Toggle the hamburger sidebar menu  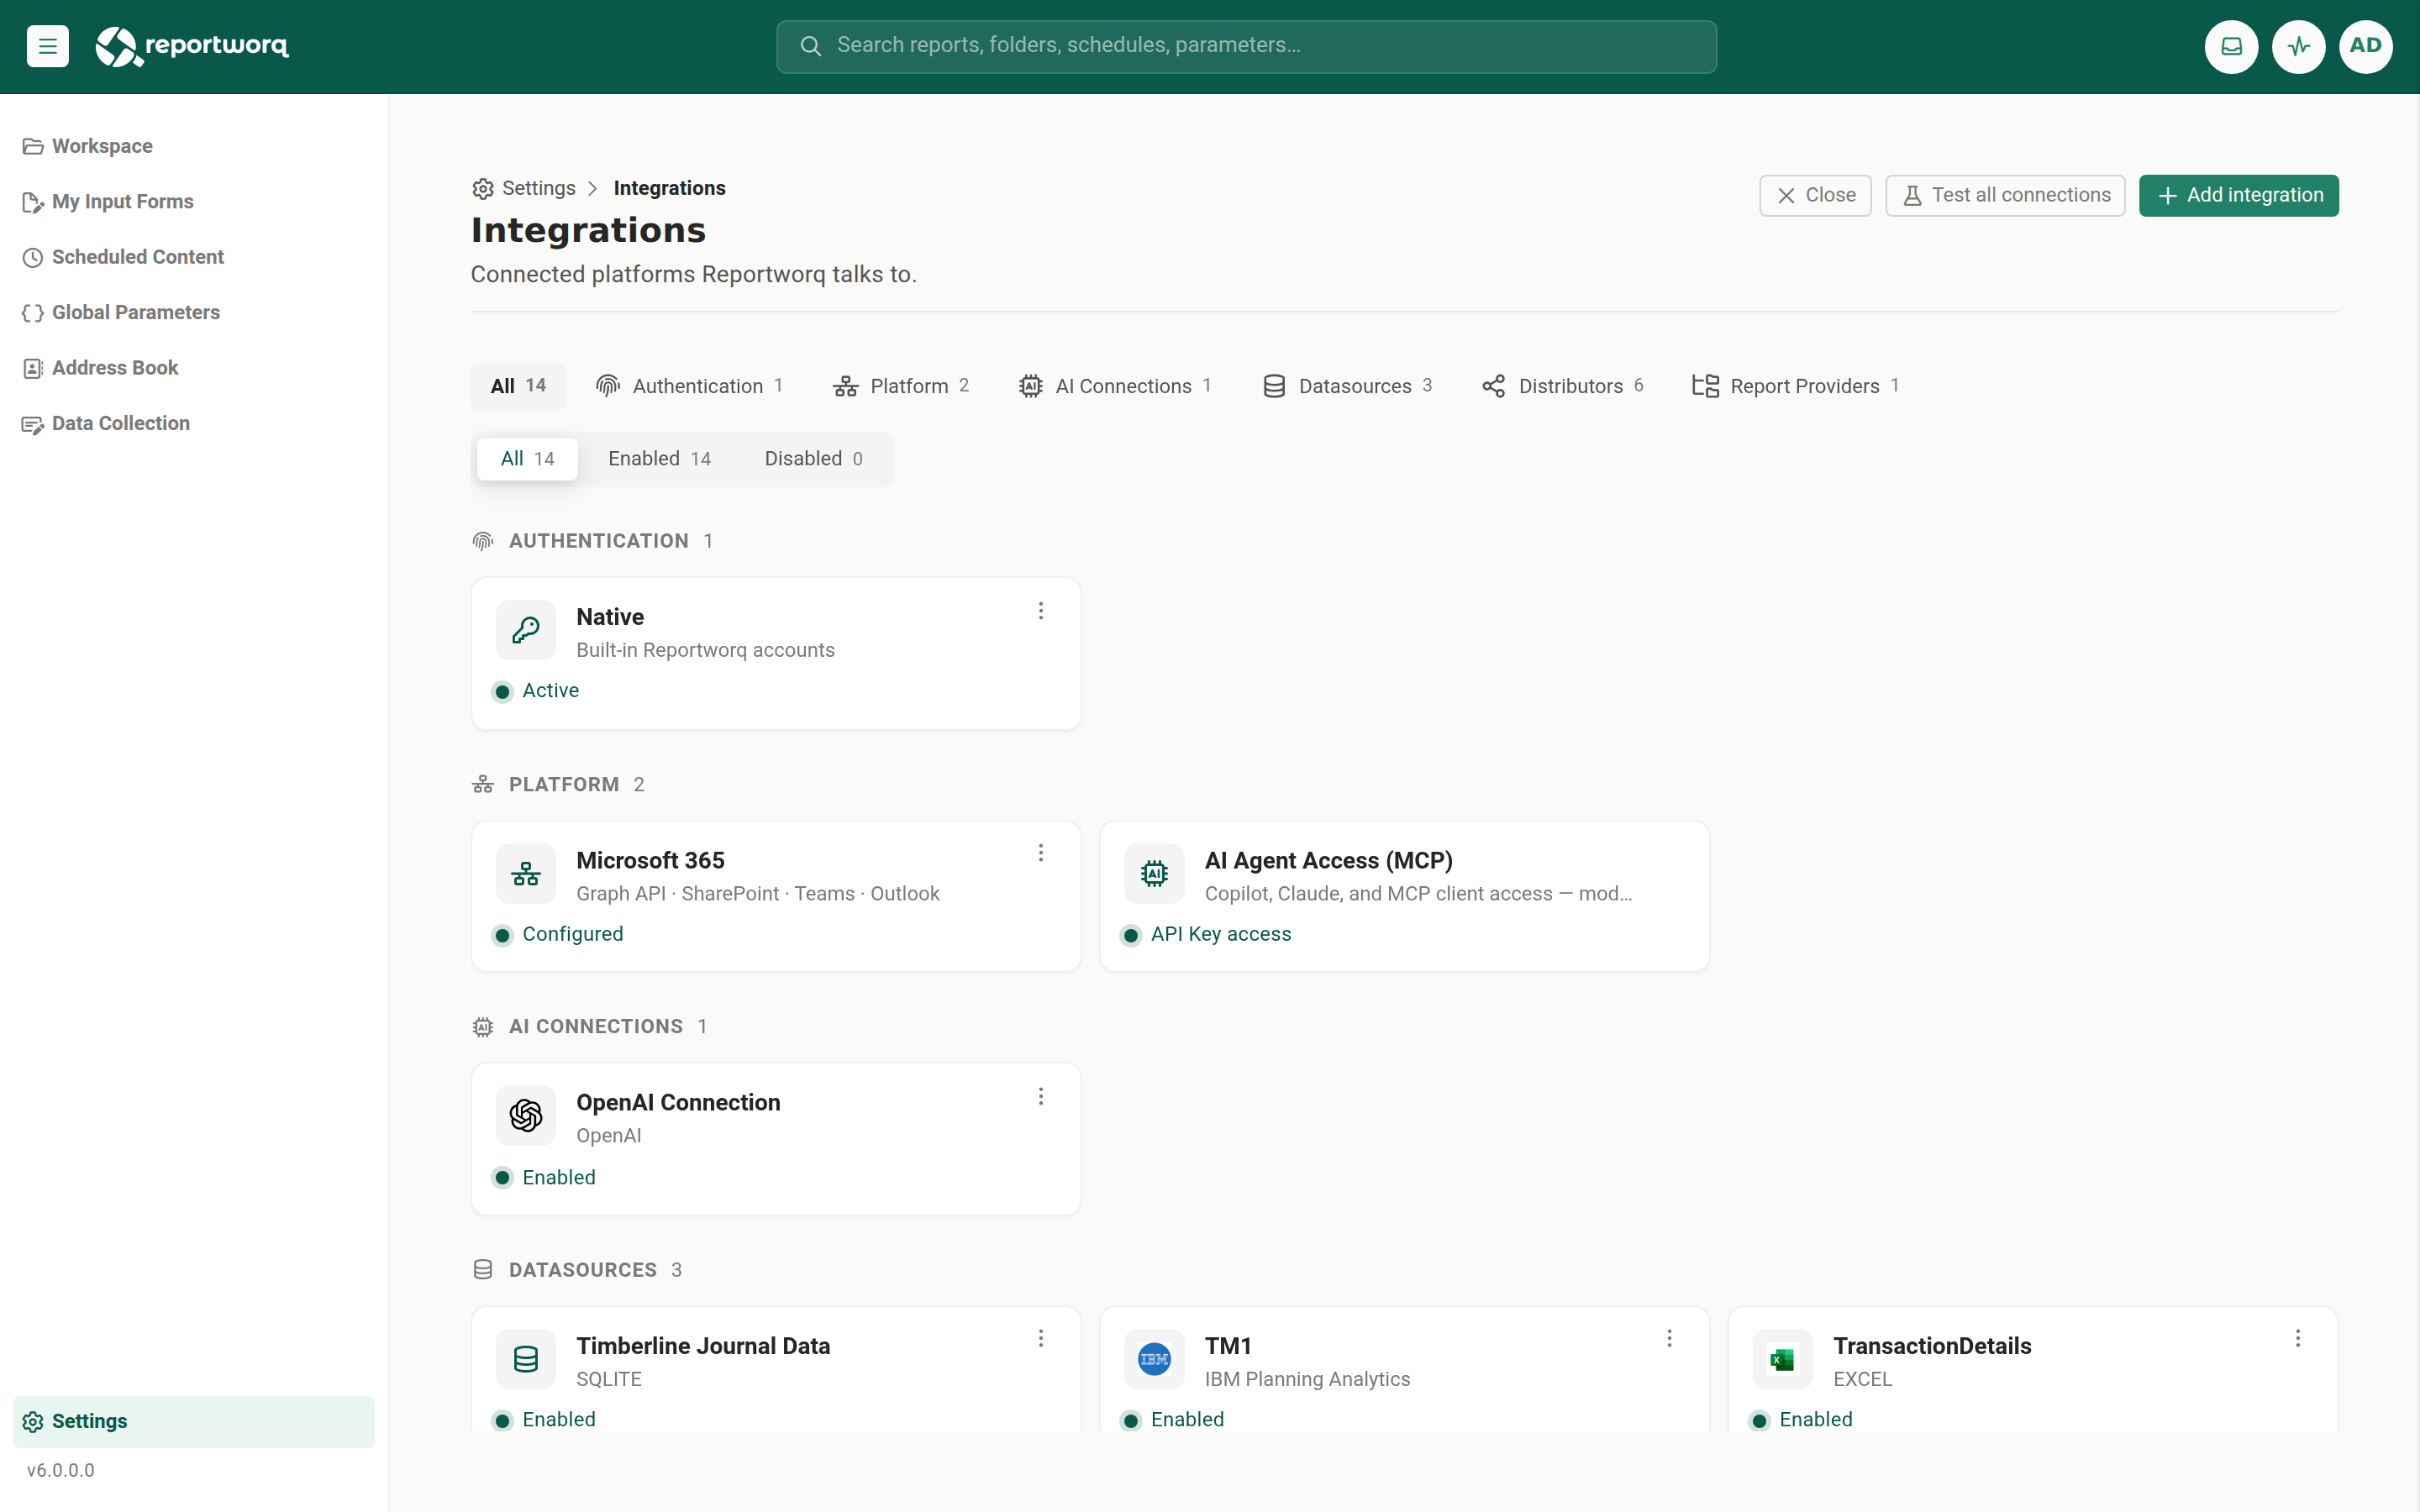[x=47, y=46]
